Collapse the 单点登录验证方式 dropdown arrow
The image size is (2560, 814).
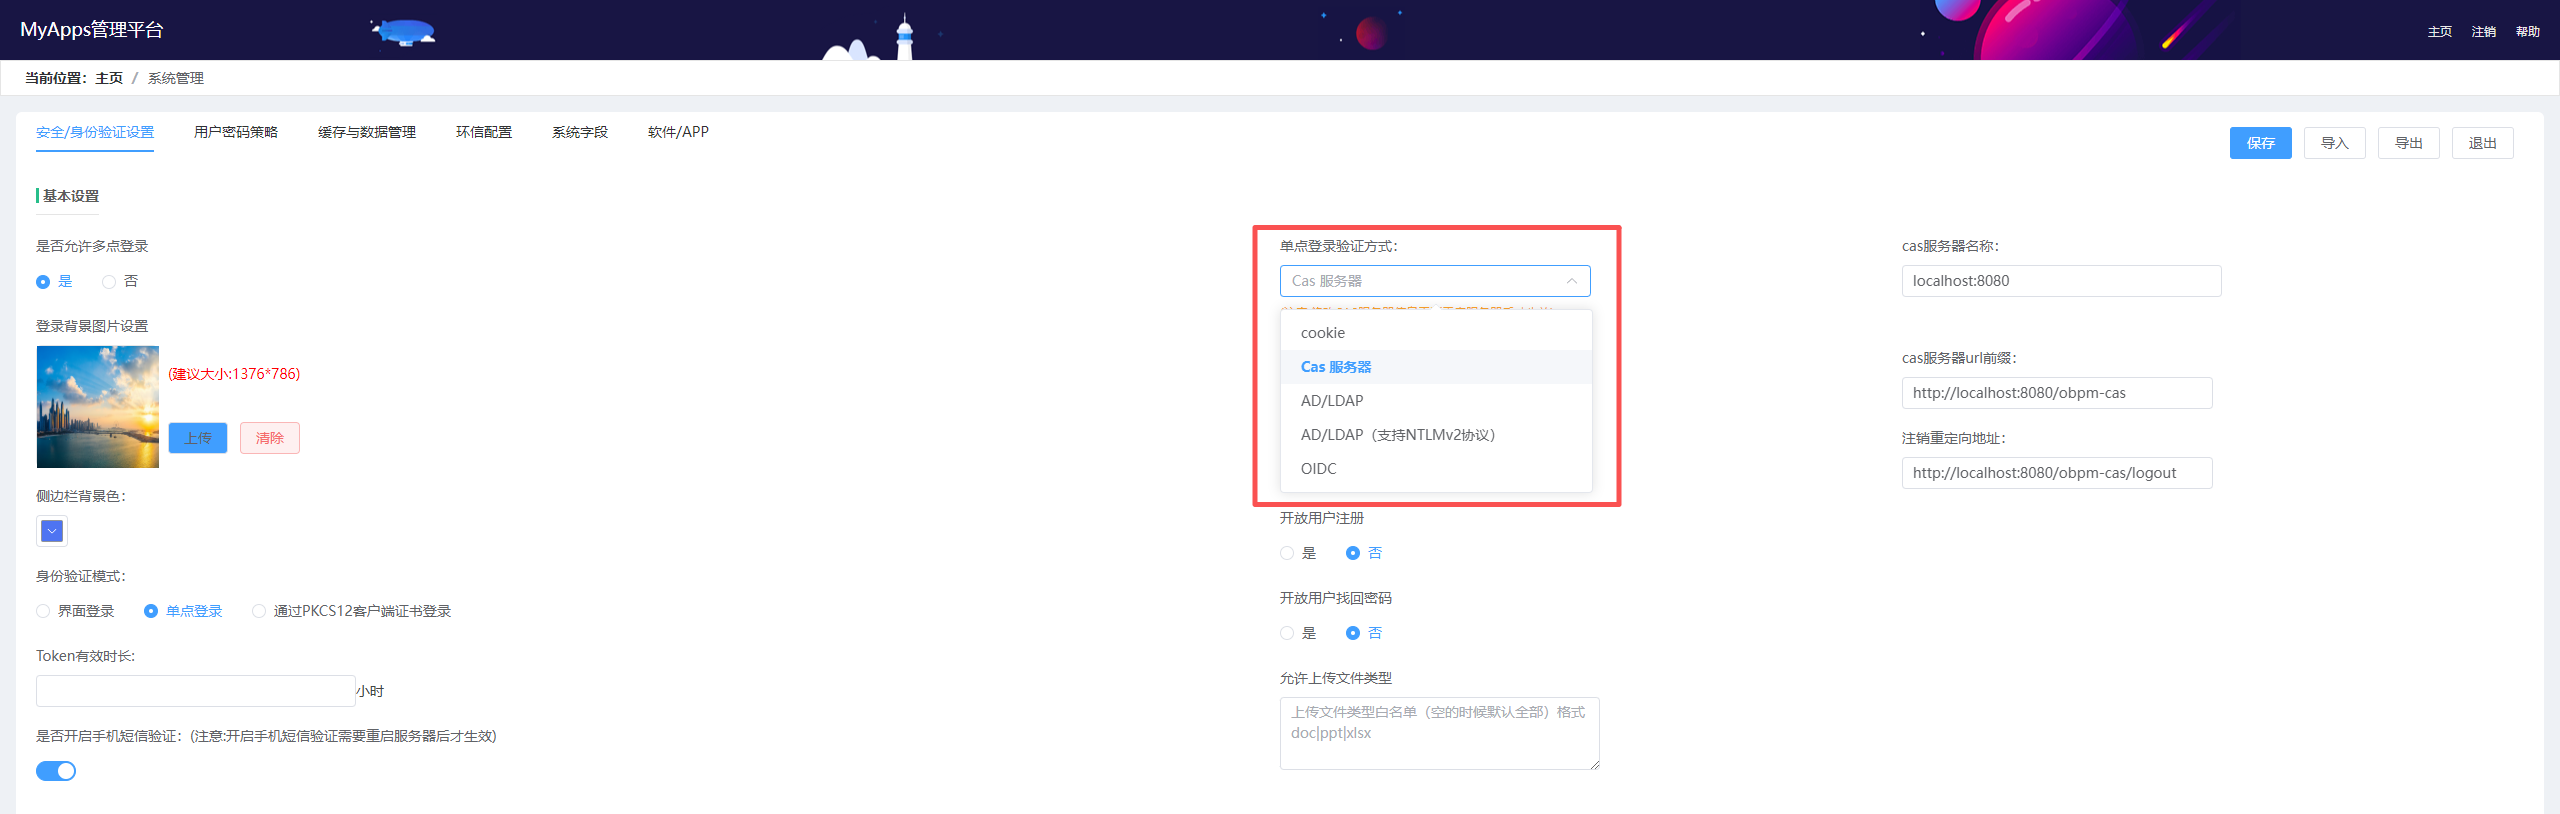[x=1571, y=281]
